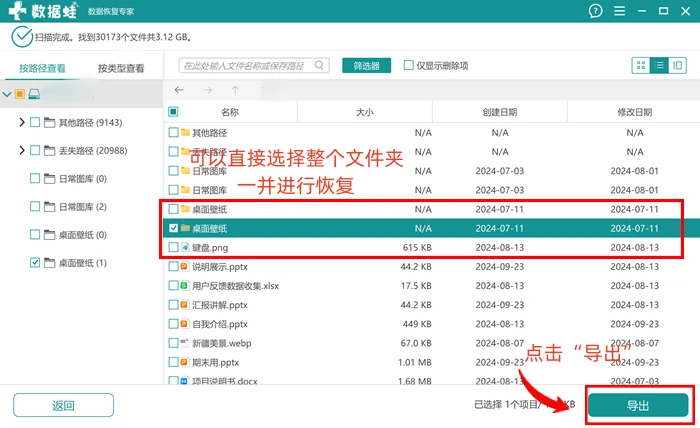This screenshot has width=700, height=428.
Task: Go forward with the right arrow
Action: point(207,90)
